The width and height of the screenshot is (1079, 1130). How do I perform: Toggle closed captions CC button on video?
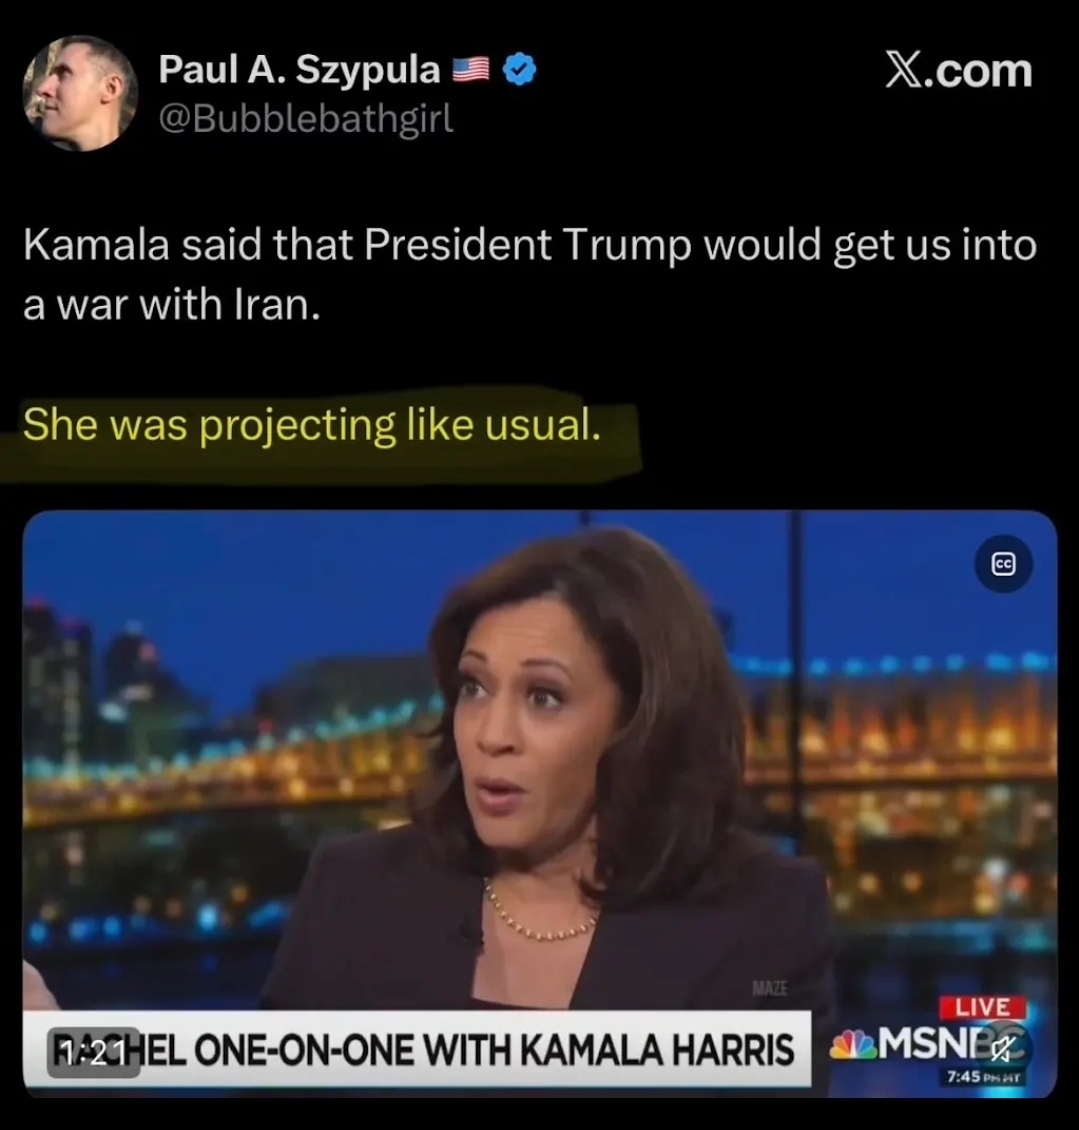point(1003,564)
